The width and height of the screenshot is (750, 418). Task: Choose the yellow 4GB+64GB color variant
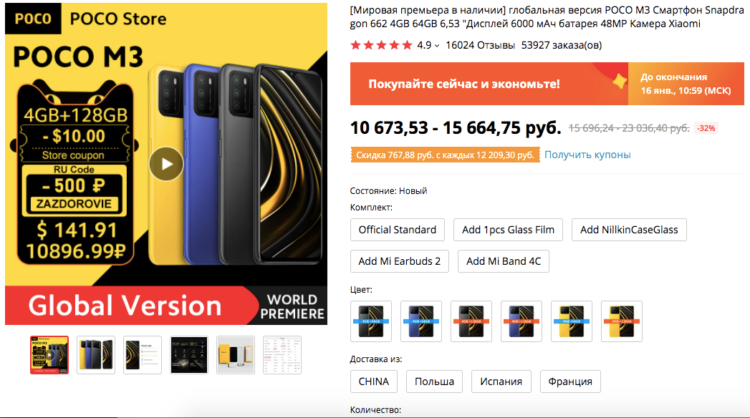click(572, 321)
